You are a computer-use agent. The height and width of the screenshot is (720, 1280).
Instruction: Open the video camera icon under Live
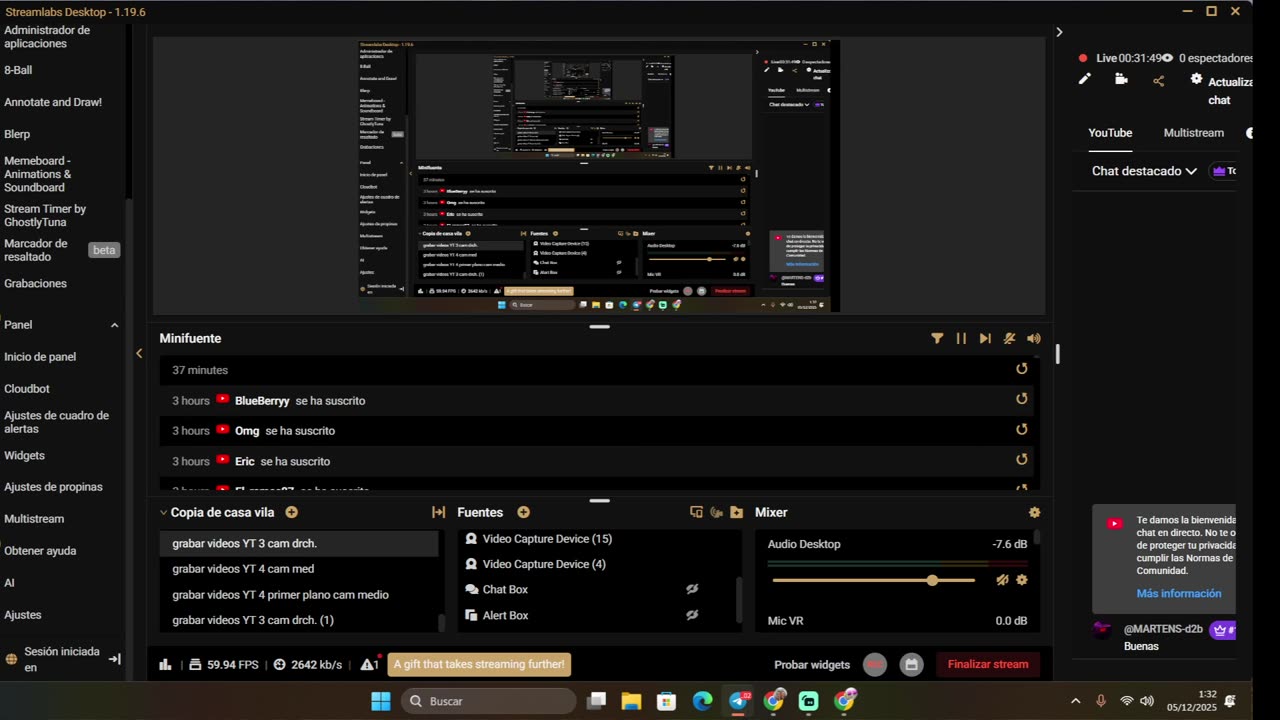[1121, 80]
